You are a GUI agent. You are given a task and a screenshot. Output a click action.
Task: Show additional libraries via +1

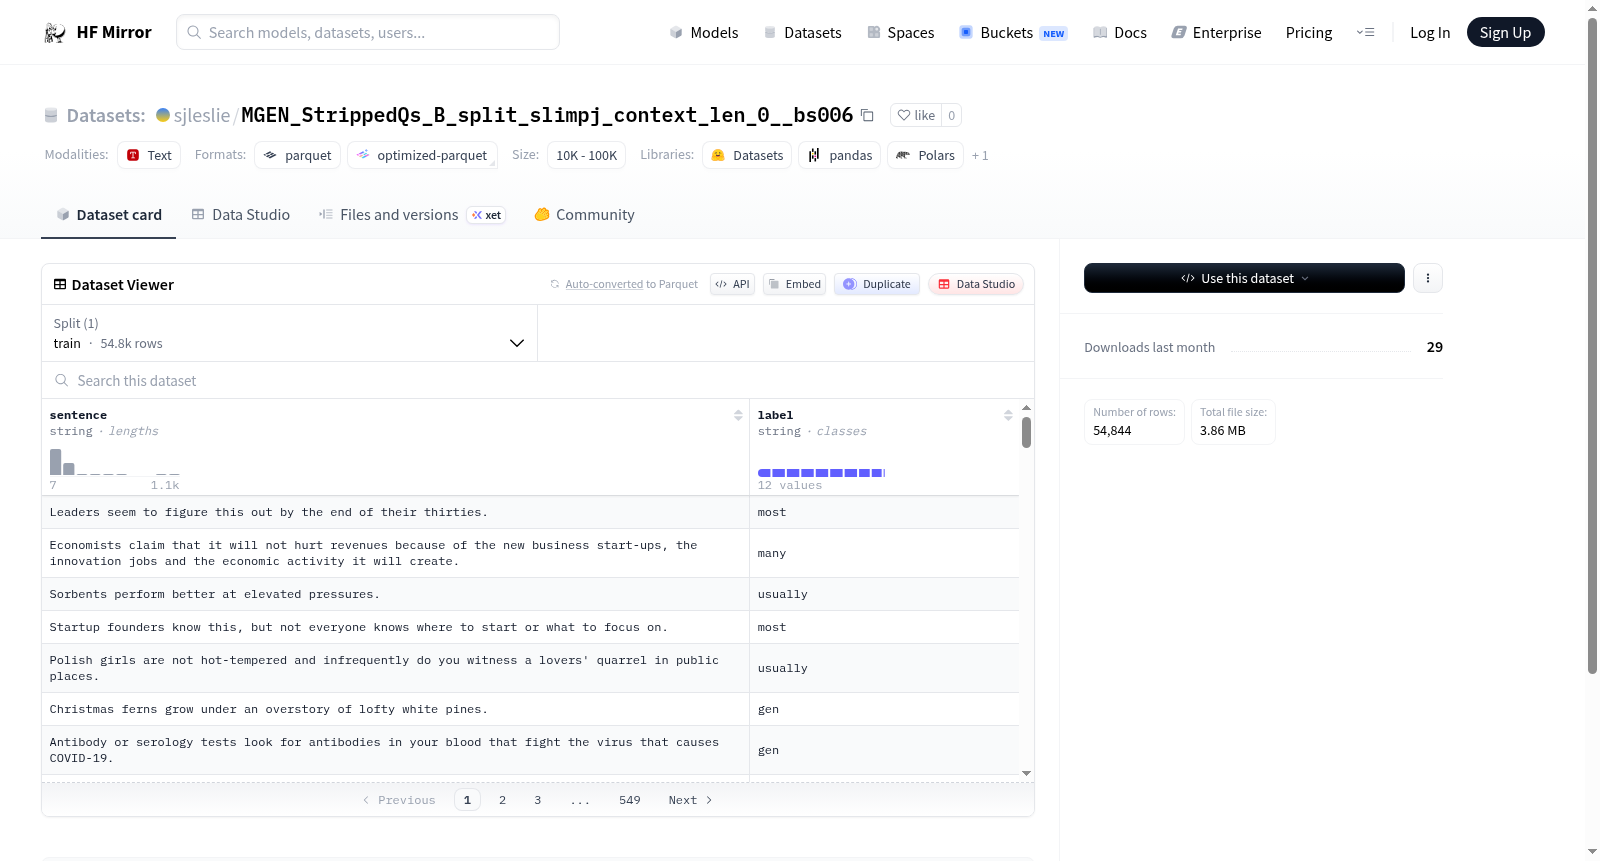[x=980, y=156]
